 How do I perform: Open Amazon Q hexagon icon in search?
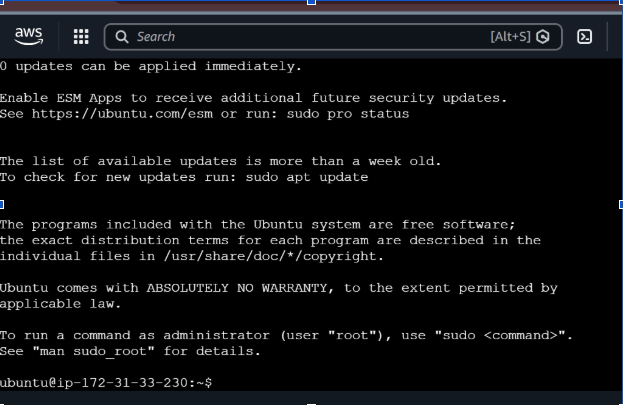[543, 37]
